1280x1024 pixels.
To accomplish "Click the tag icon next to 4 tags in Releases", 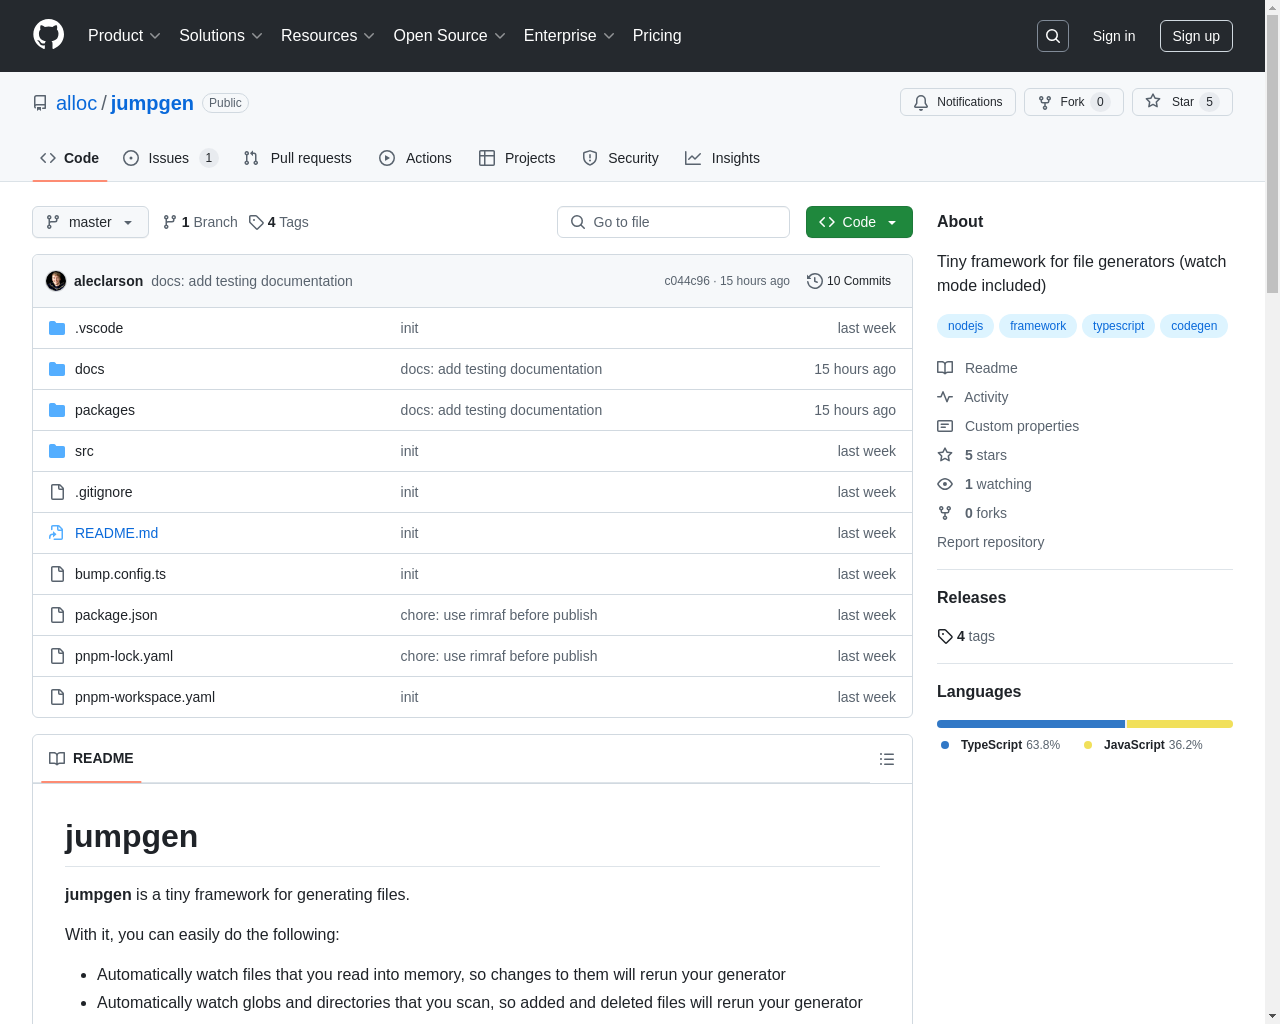I will click(x=945, y=636).
